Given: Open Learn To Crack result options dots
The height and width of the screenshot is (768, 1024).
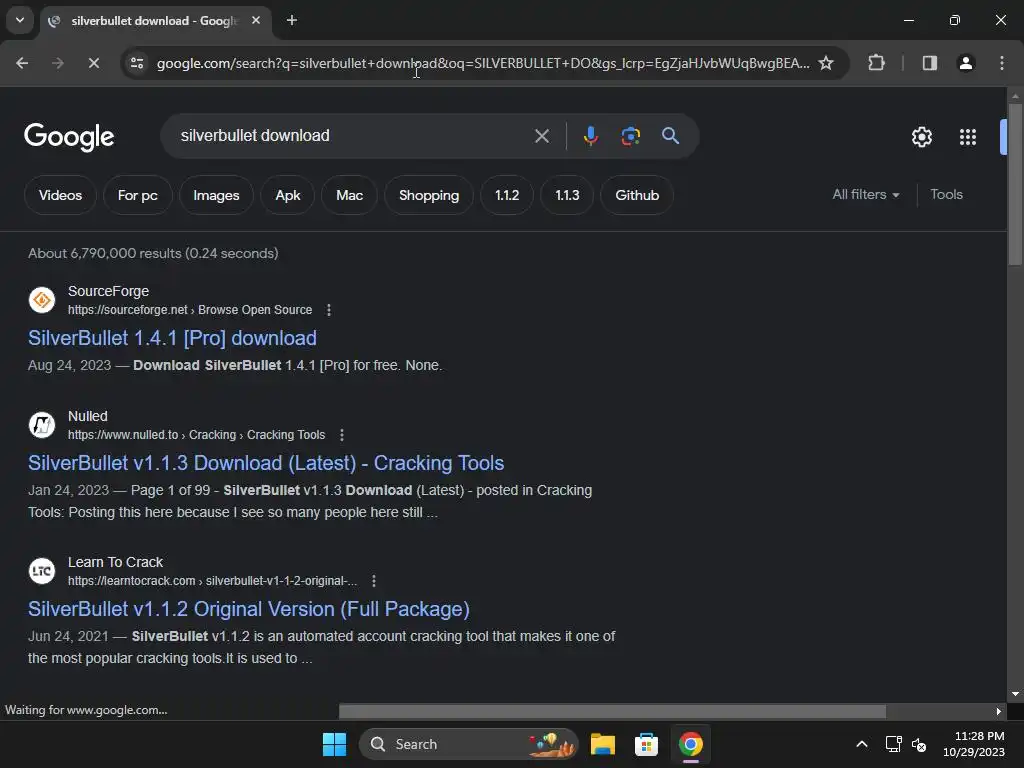Looking at the screenshot, I should coord(374,581).
